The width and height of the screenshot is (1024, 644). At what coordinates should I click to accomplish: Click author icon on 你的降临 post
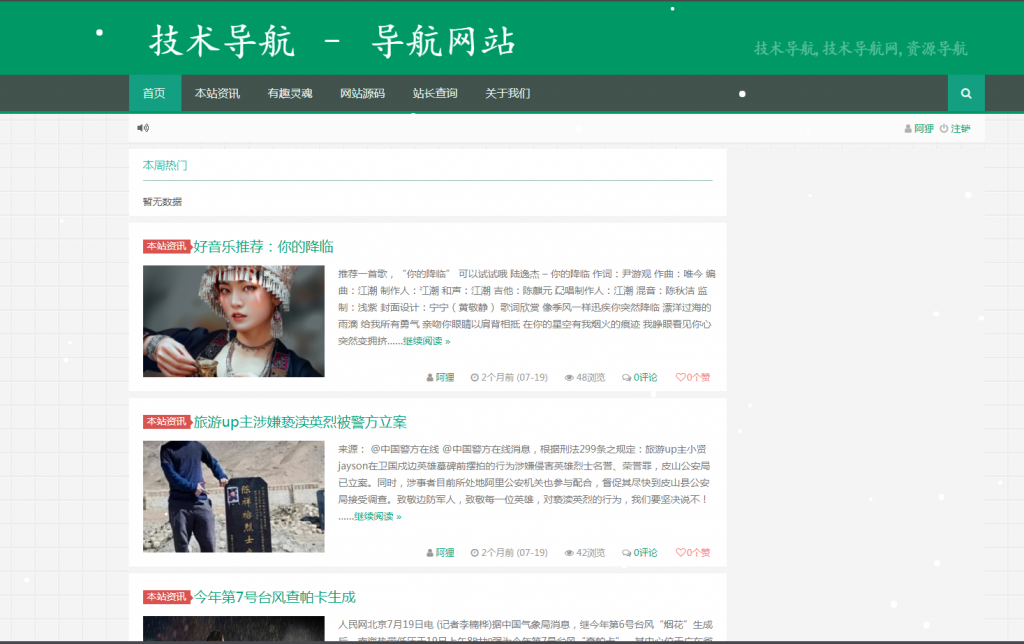coord(430,378)
